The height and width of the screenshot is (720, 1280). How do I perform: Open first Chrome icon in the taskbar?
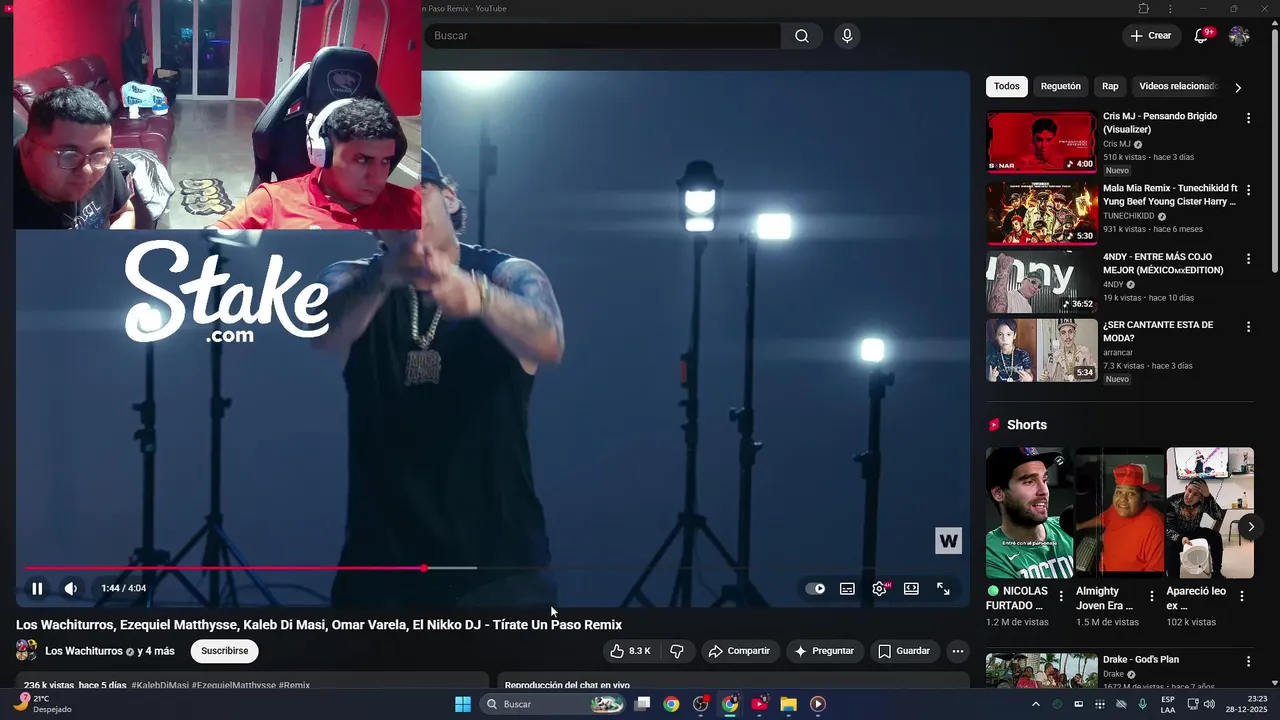(671, 704)
